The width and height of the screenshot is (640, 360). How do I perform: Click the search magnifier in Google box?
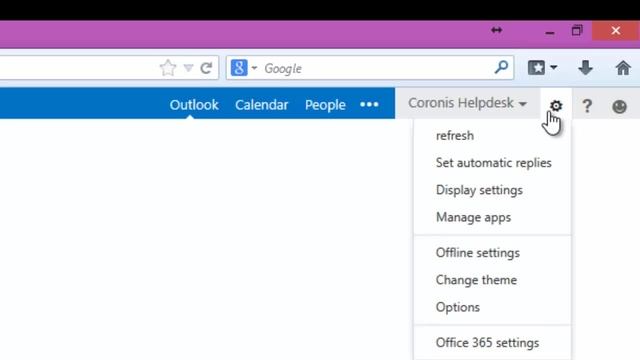pyautogui.click(x=501, y=67)
